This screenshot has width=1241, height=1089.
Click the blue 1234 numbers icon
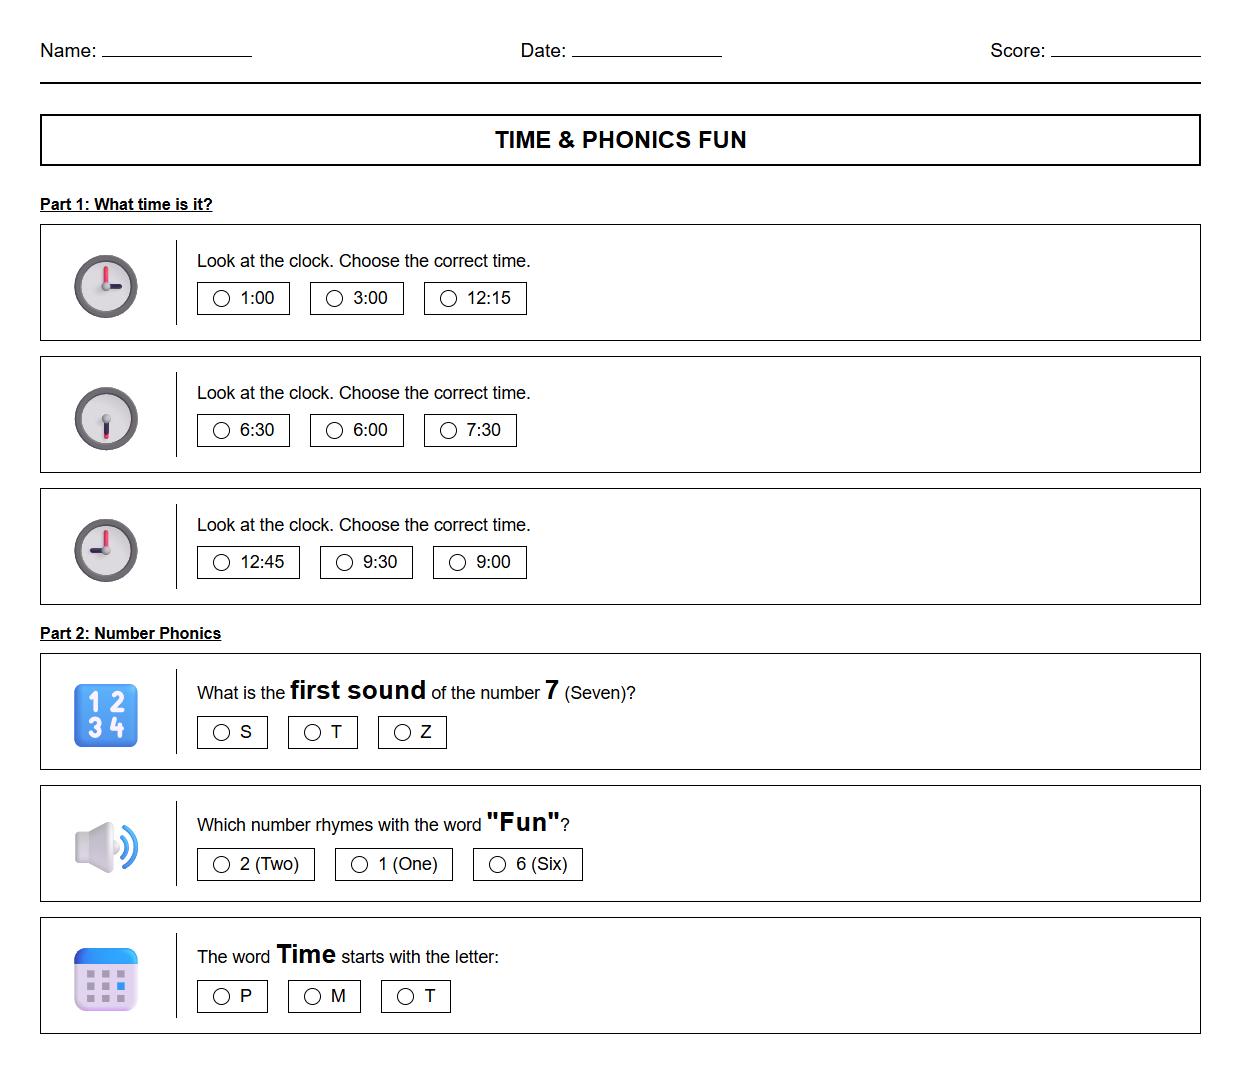[x=106, y=715]
